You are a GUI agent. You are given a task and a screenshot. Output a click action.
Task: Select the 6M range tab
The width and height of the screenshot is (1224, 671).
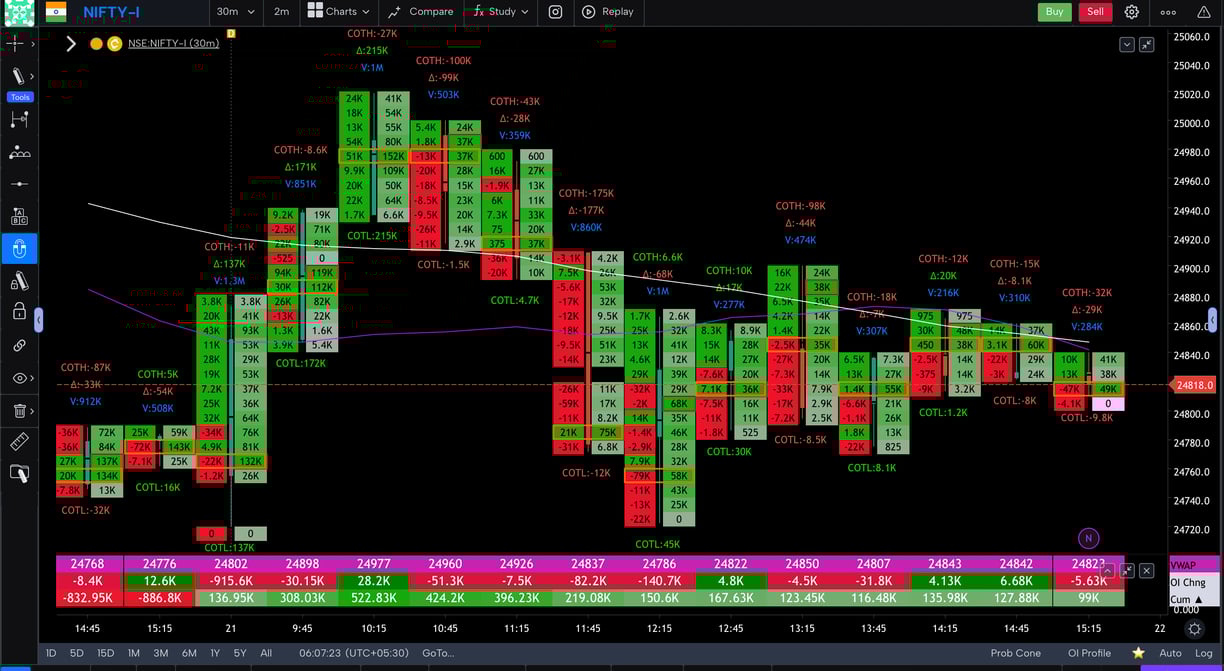tap(189, 653)
